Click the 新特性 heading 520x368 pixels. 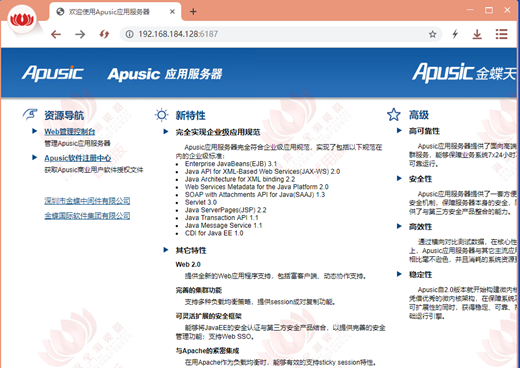point(191,116)
